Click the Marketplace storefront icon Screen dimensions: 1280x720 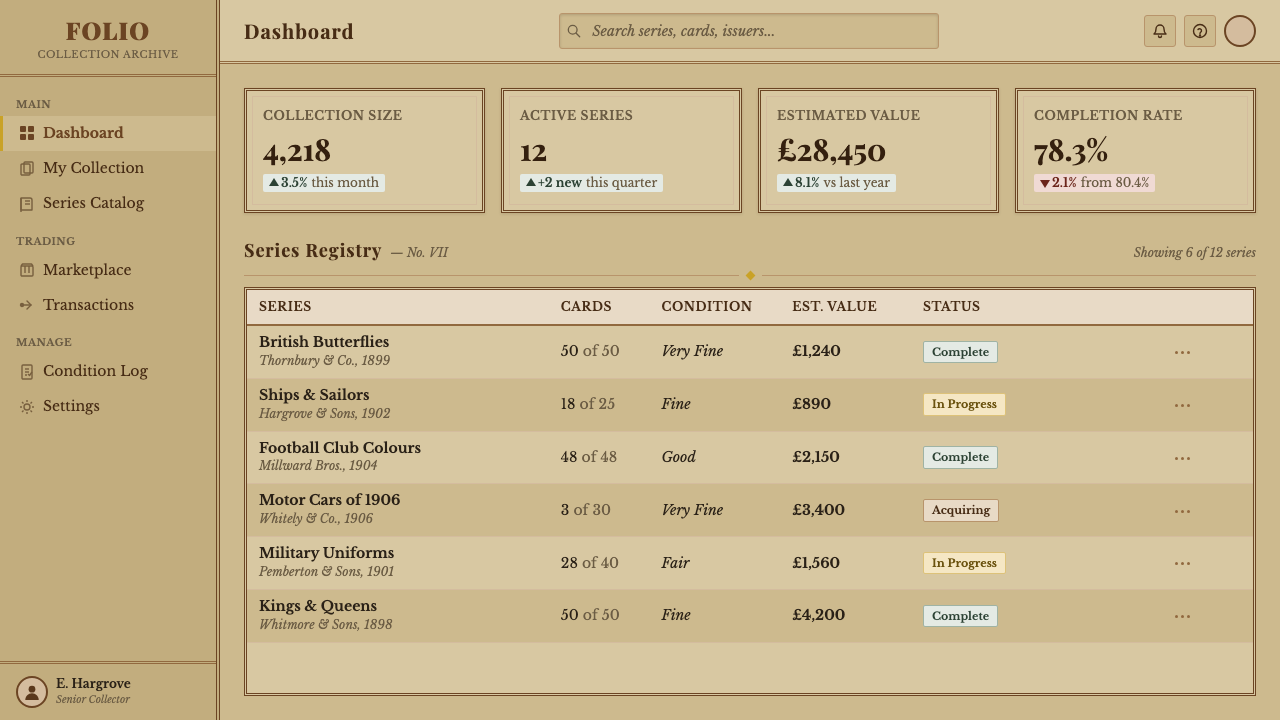point(27,270)
